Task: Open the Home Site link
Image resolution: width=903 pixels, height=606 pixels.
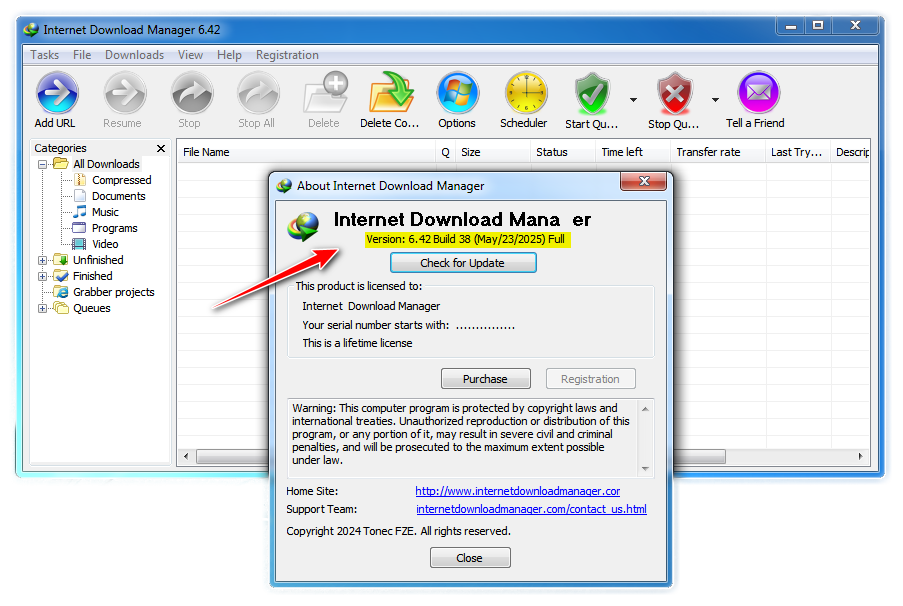Action: (518, 491)
